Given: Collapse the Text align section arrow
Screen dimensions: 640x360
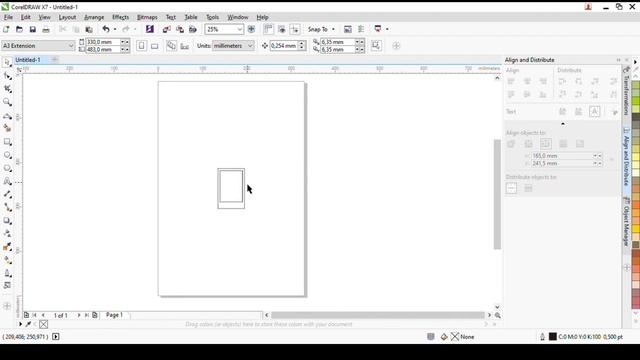Looking at the screenshot, I should pyautogui.click(x=563, y=124).
